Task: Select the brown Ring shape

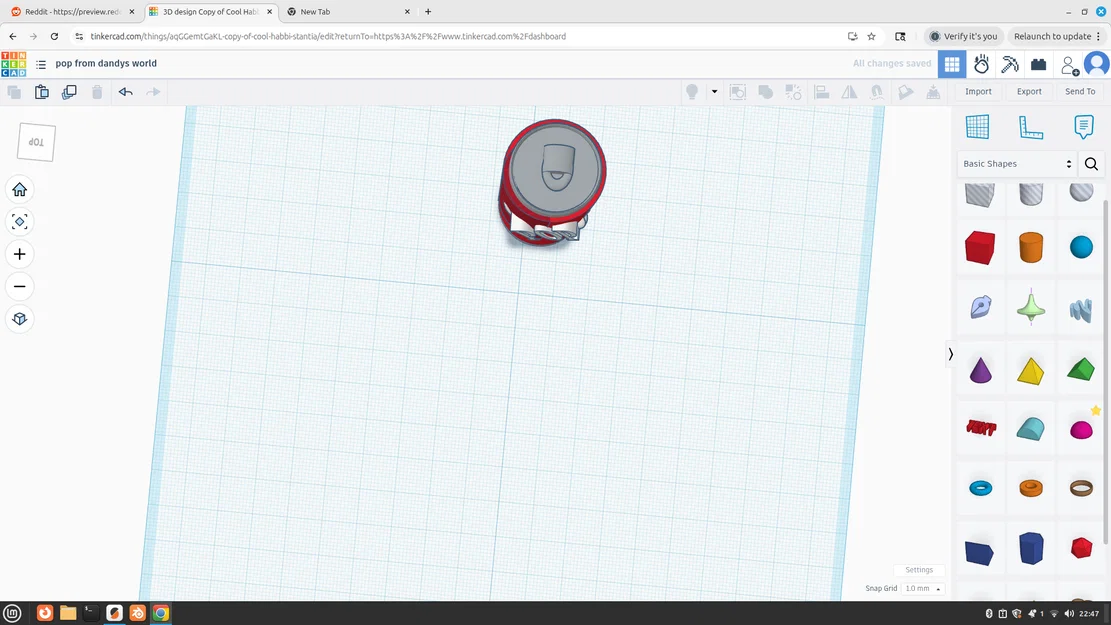Action: pyautogui.click(x=1081, y=488)
